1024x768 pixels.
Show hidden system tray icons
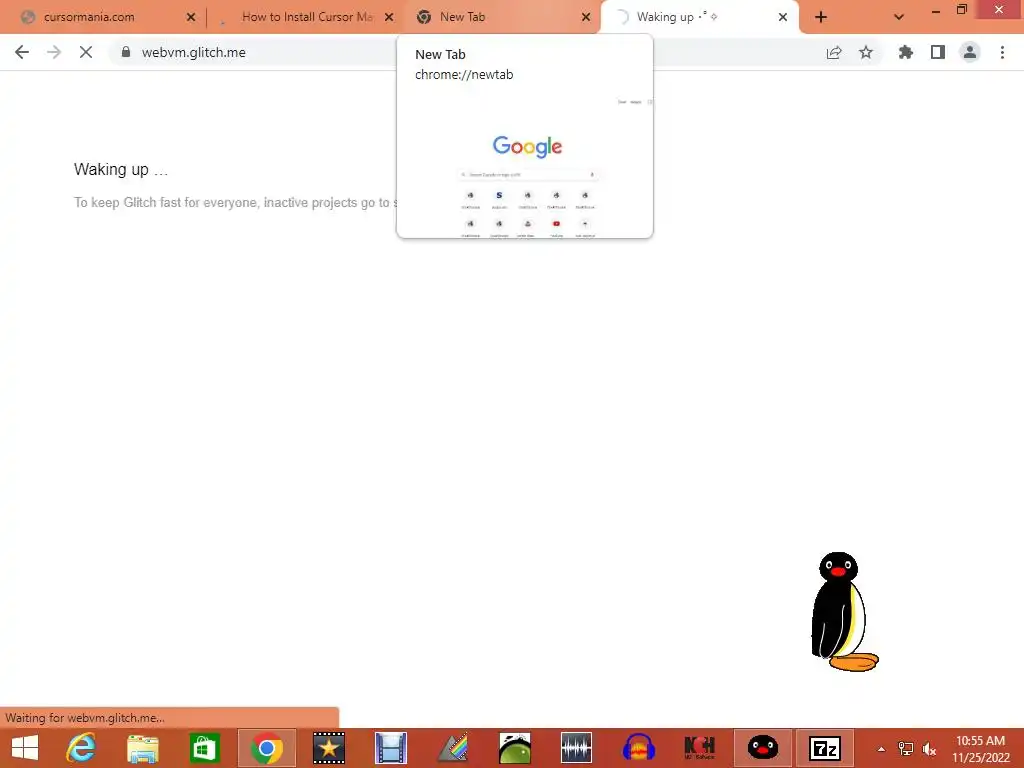881,749
